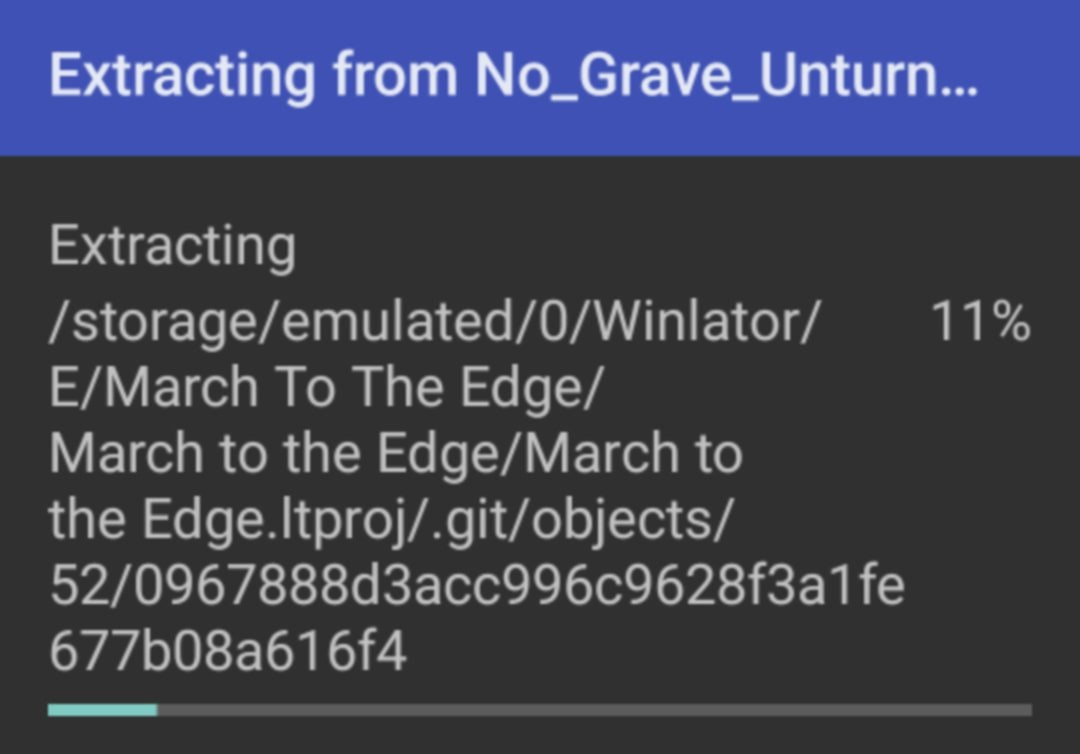Screen dimensions: 1080x754
Task: Click the 11% progress percentage
Action: (x=980, y=322)
